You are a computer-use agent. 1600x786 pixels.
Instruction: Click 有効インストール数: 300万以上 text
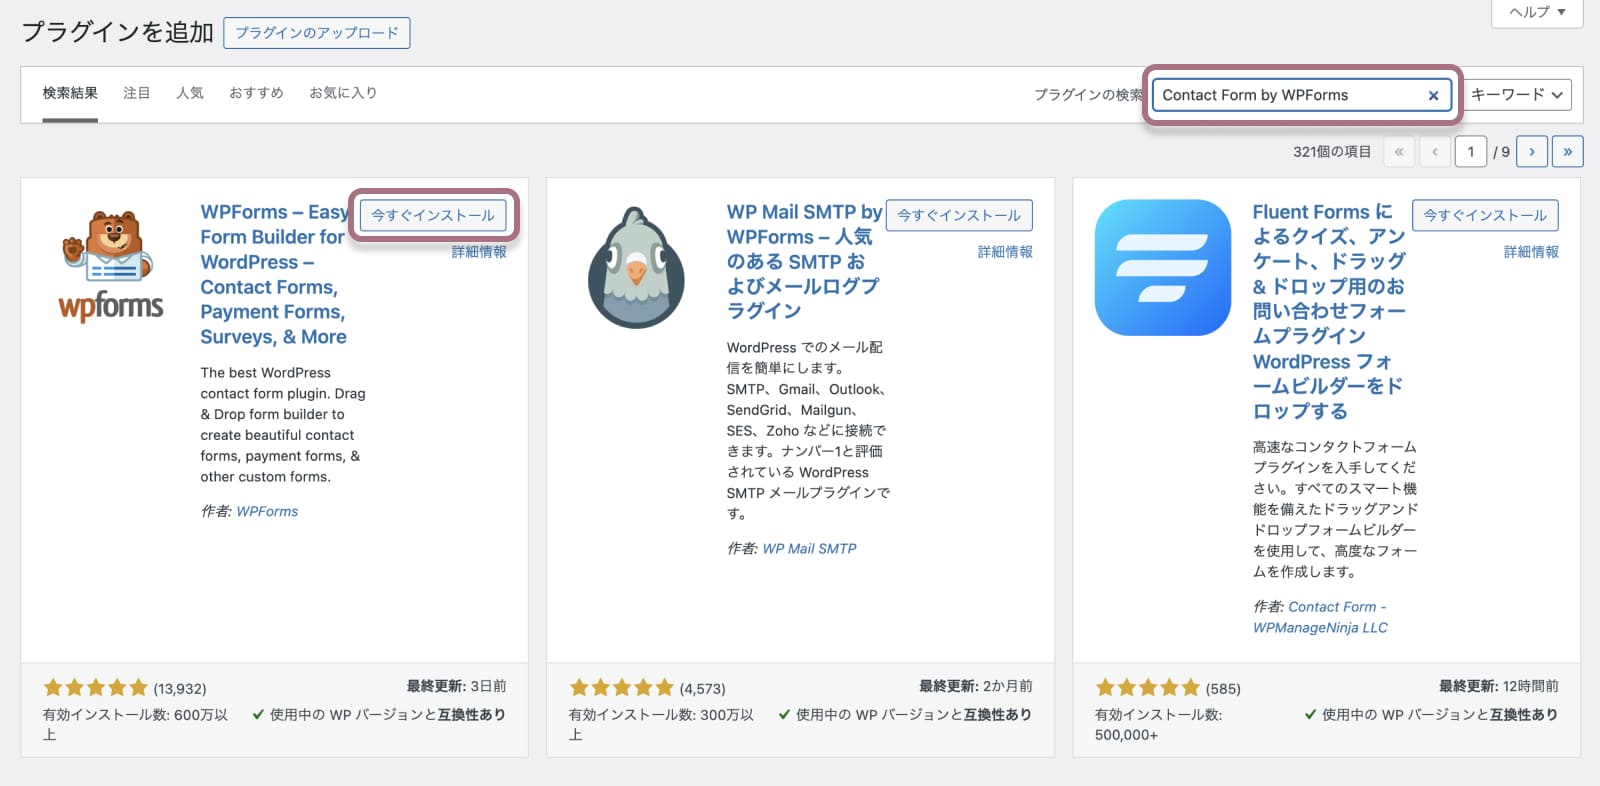pyautogui.click(x=661, y=724)
